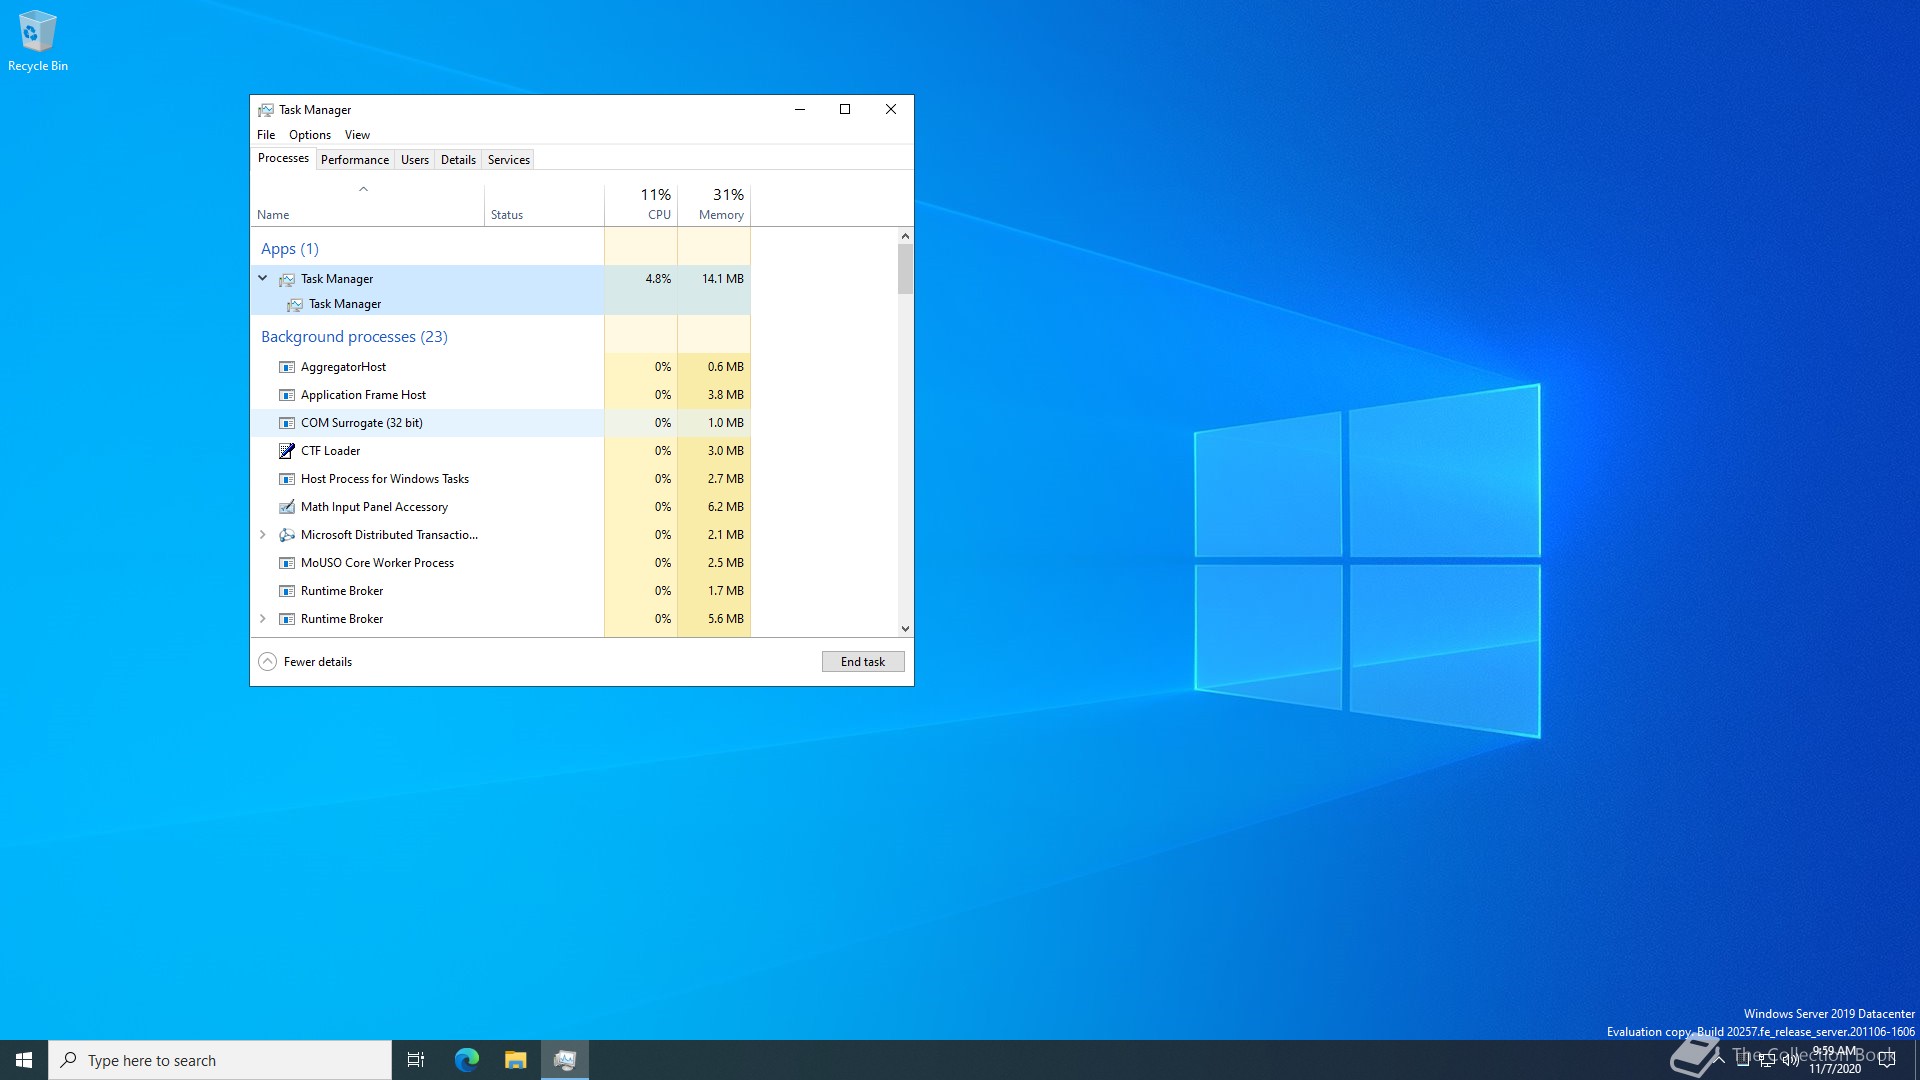
Task: Click the 14.1 MB memory value
Action: (722, 279)
